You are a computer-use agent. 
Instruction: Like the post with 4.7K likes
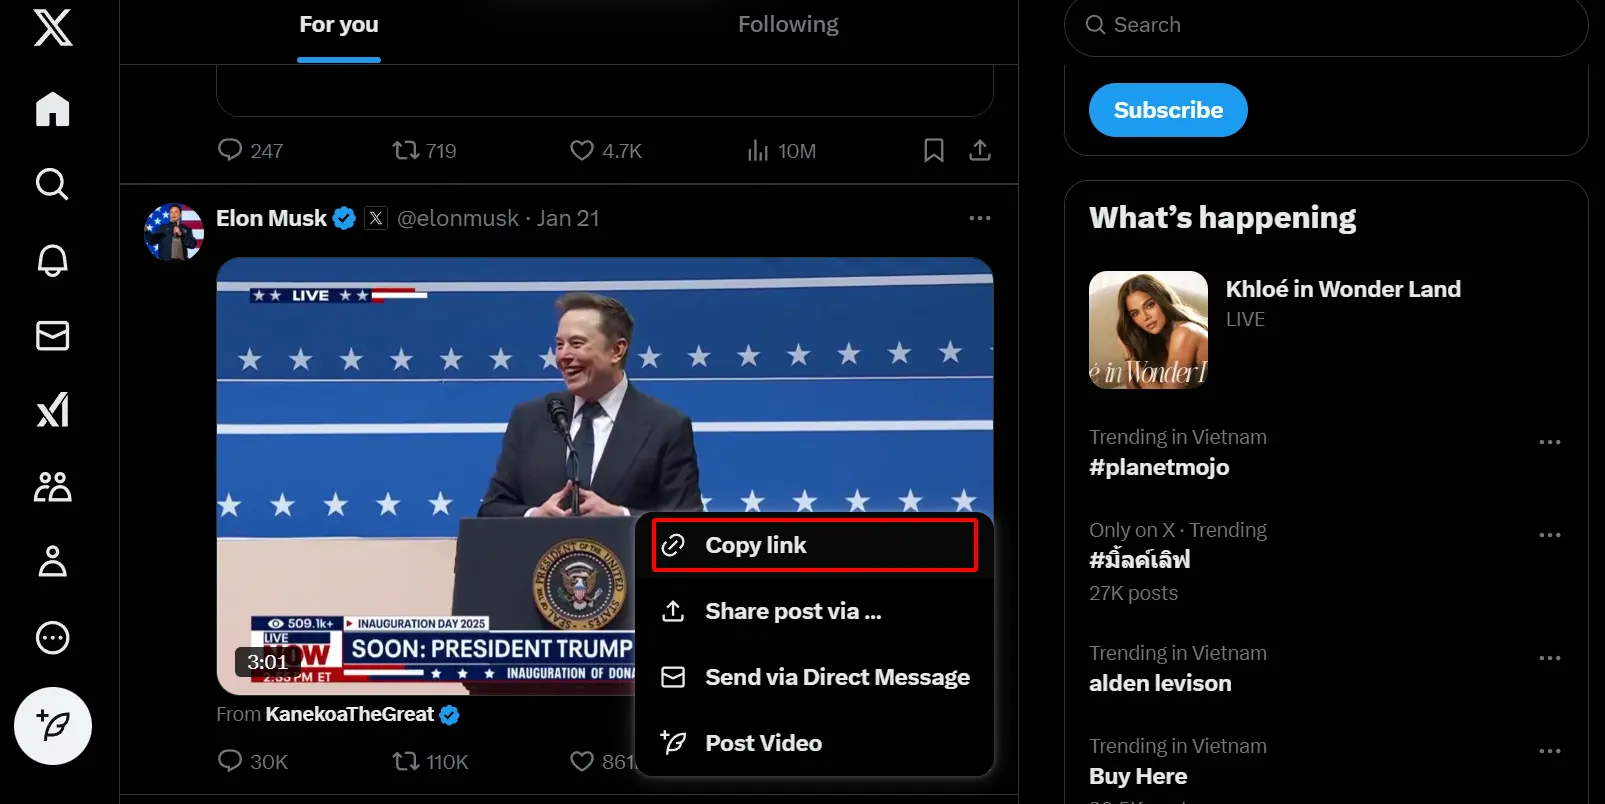582,150
